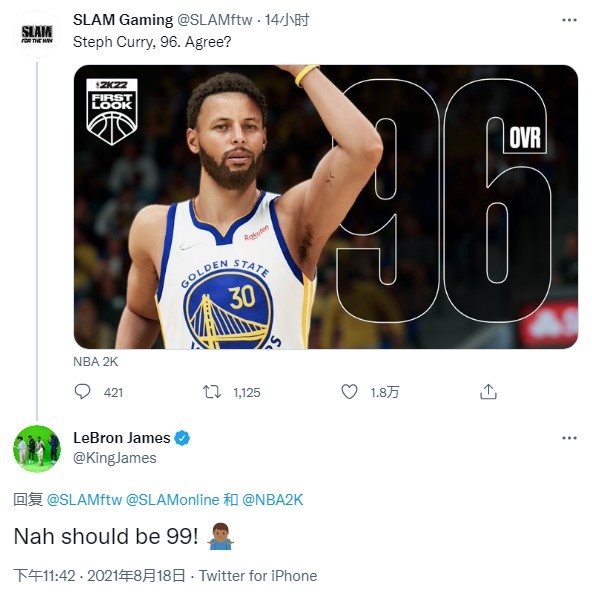Click LeBron James's profile avatar
Screen dimensions: 592x592
(x=37, y=449)
